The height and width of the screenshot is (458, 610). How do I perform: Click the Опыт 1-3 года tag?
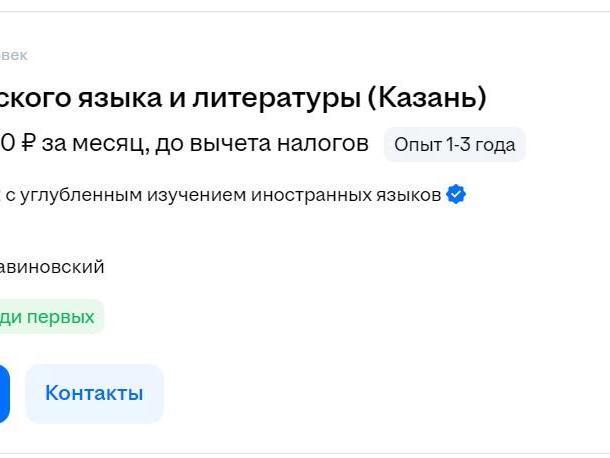coord(454,145)
